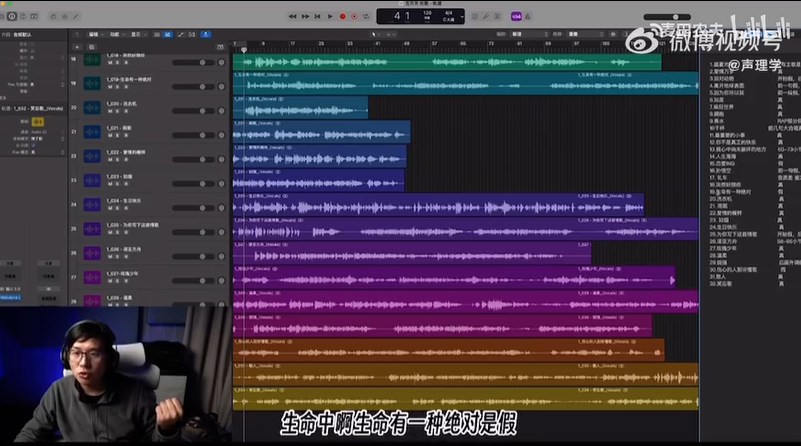Click the purple 1234 count-in button
The height and width of the screenshot is (446, 801).
pos(516,16)
